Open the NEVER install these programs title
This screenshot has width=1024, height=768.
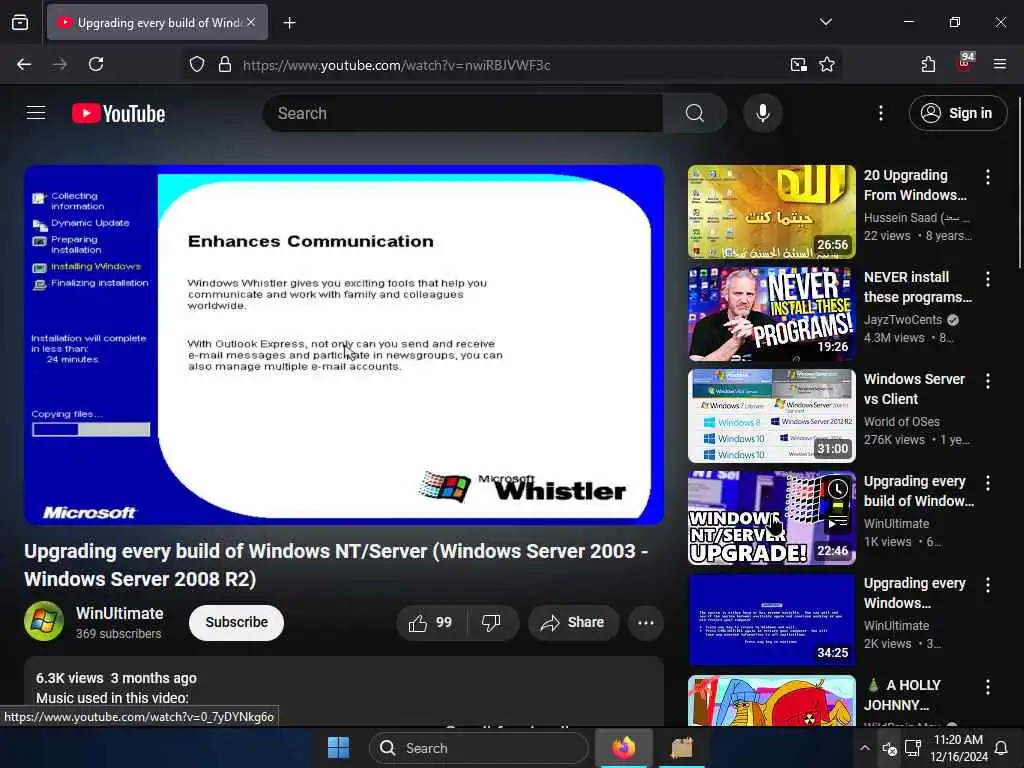[918, 287]
